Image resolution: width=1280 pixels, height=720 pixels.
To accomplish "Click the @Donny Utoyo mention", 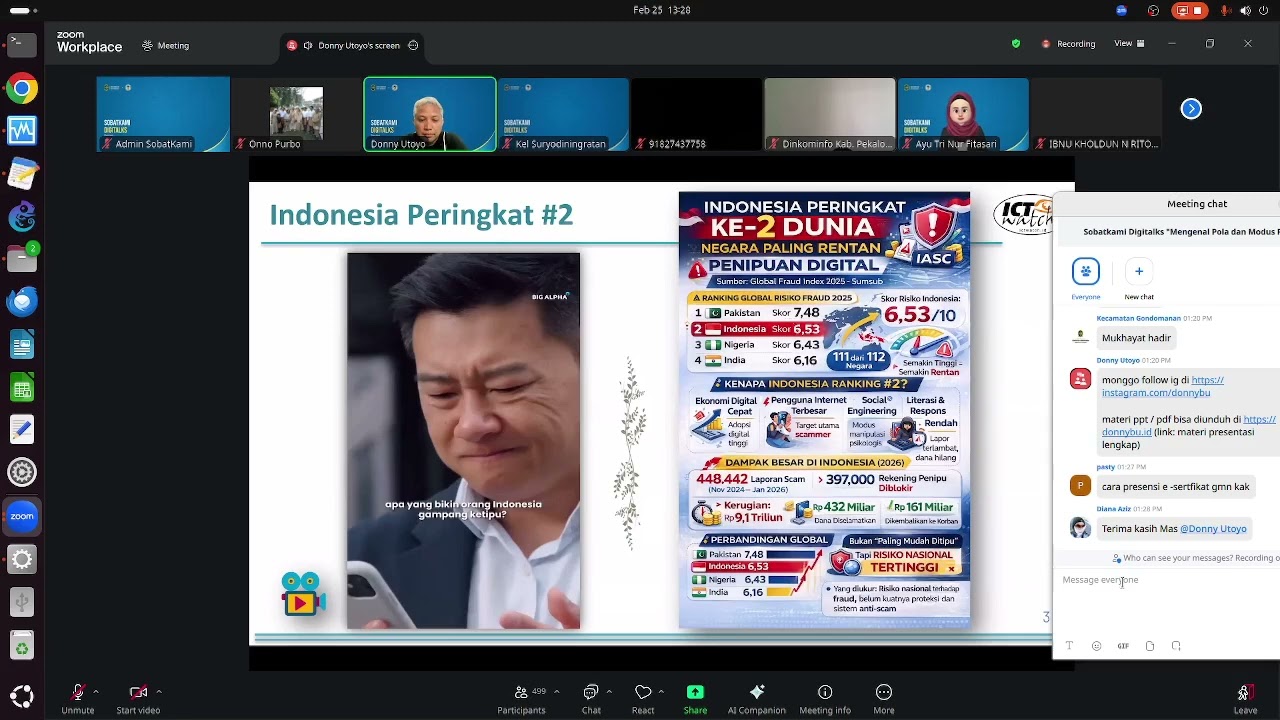I will coord(1213,529).
